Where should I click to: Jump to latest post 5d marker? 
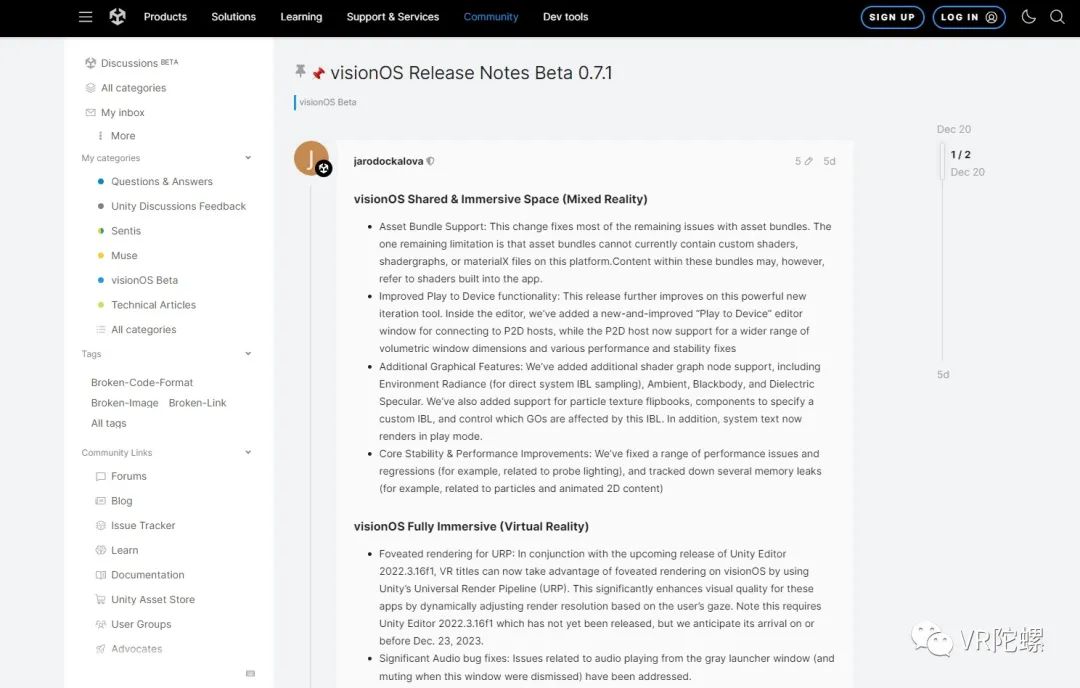[x=943, y=374]
